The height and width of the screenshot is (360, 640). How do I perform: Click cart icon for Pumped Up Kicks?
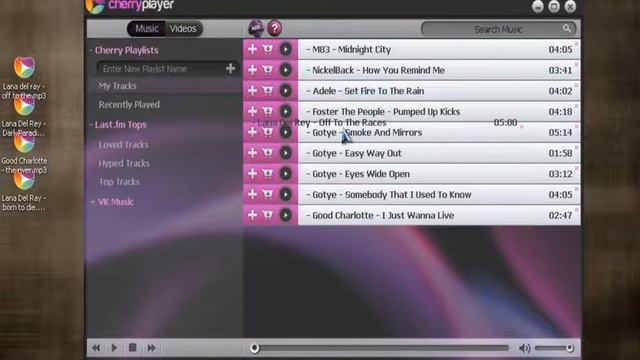[268, 111]
